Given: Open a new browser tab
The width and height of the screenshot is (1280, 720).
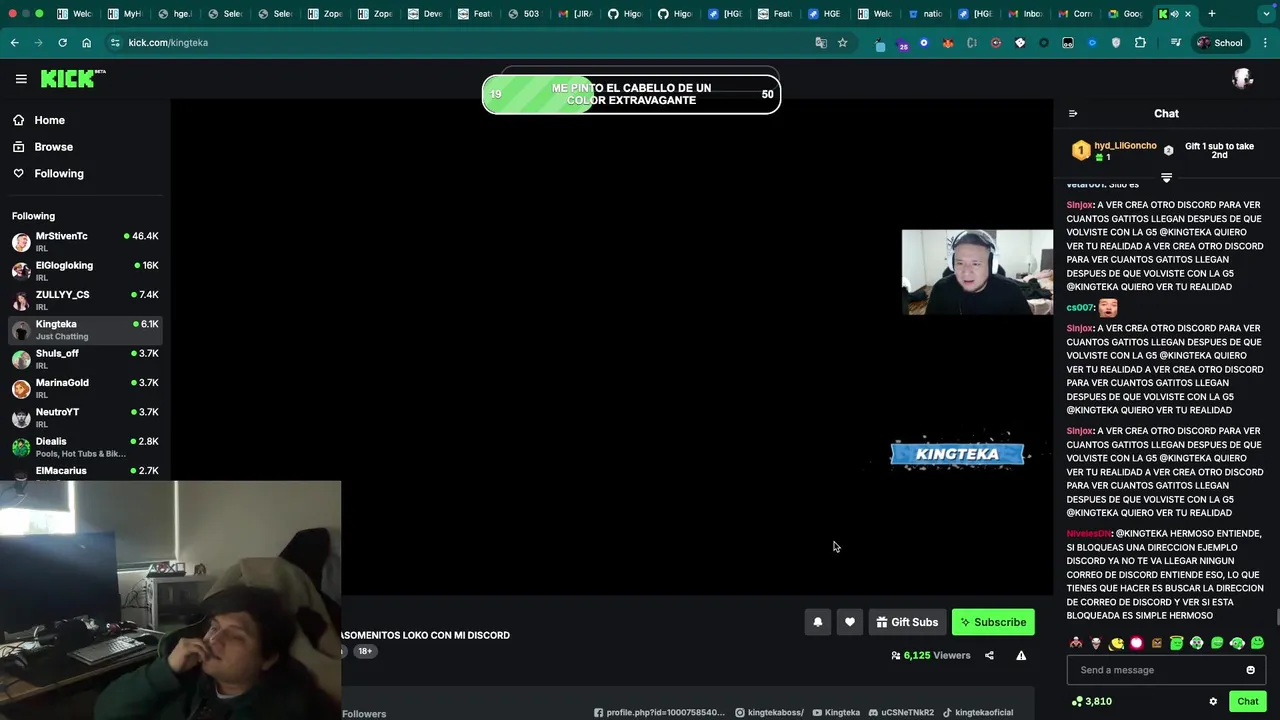Looking at the screenshot, I should pyautogui.click(x=1211, y=14).
